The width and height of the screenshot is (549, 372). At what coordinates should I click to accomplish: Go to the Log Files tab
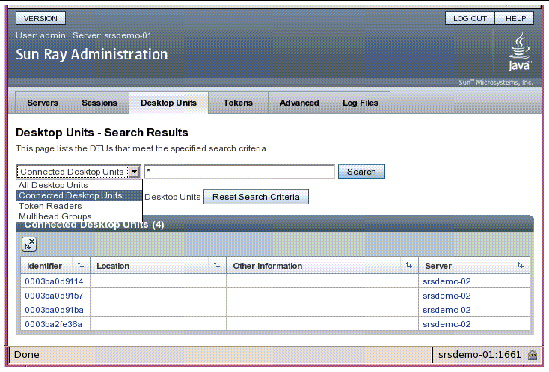pos(360,103)
